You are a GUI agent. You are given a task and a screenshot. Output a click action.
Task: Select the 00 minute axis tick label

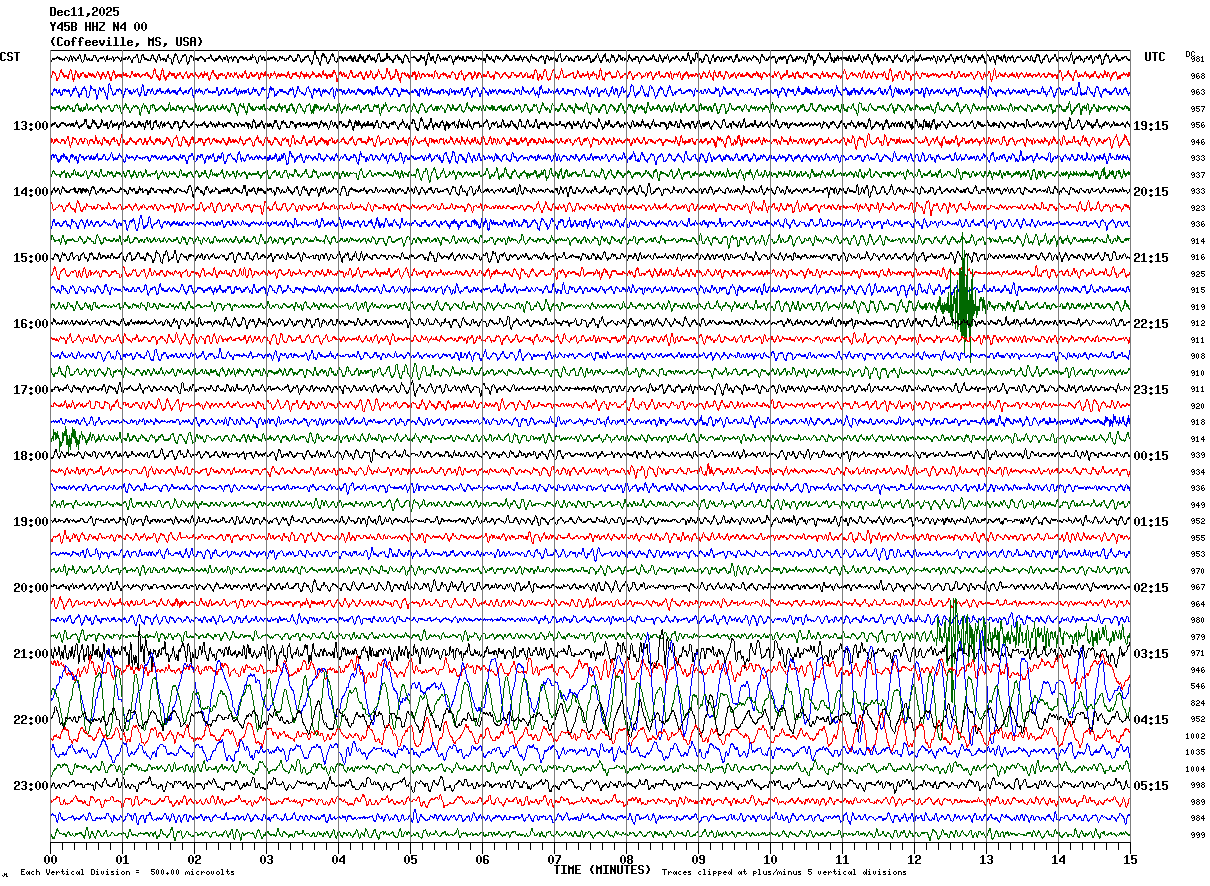[50, 859]
